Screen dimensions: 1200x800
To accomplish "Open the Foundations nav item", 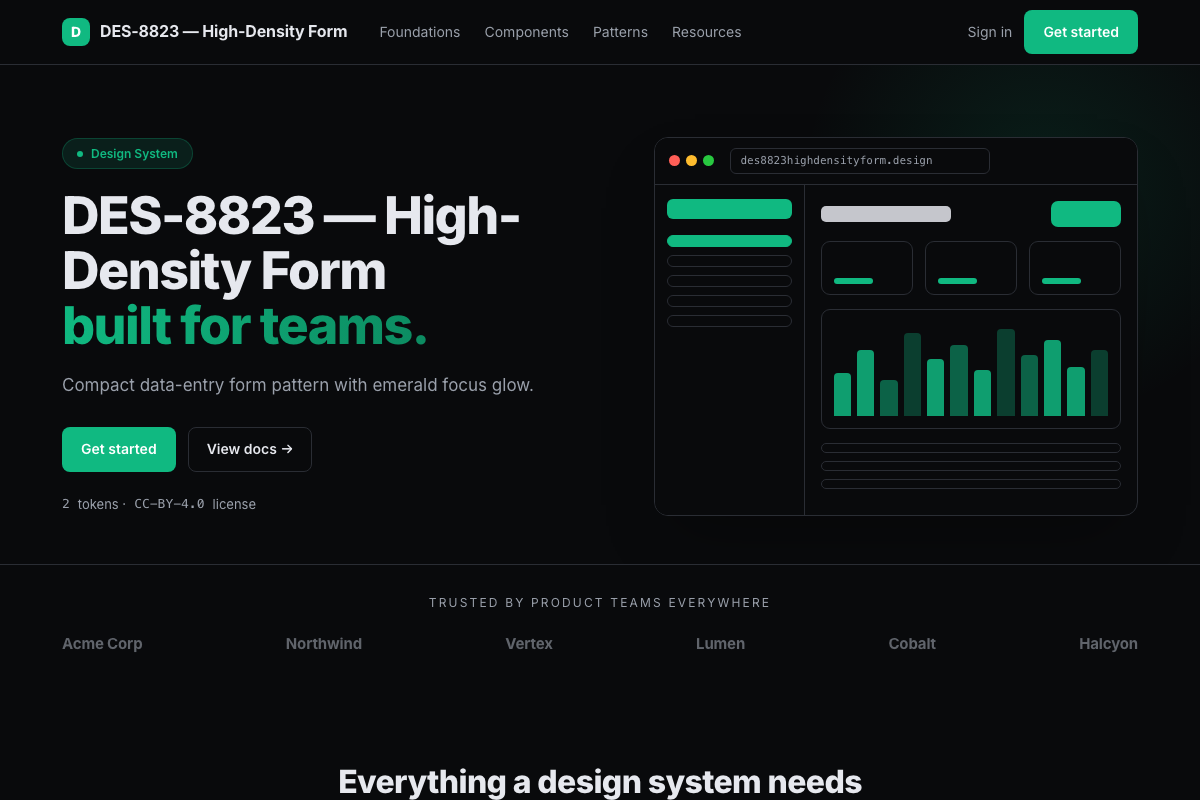I will tap(420, 32).
